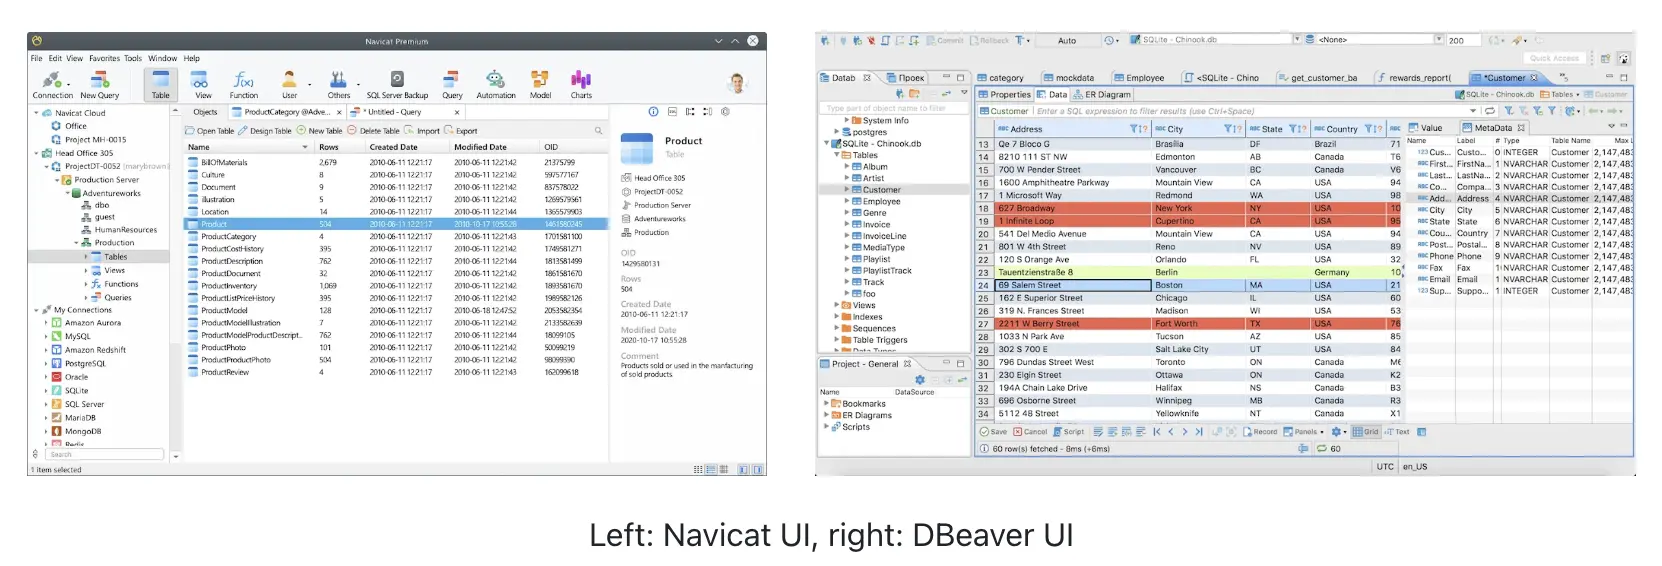Viewport: 1662px width, 566px height.
Task: Click the Search field in Navicat sidebar
Action: pyautogui.click(x=105, y=454)
